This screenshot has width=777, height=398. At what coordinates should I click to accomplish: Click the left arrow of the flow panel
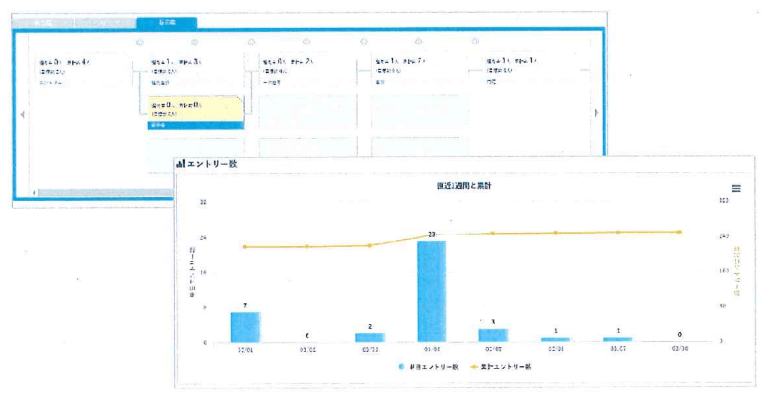[22, 114]
